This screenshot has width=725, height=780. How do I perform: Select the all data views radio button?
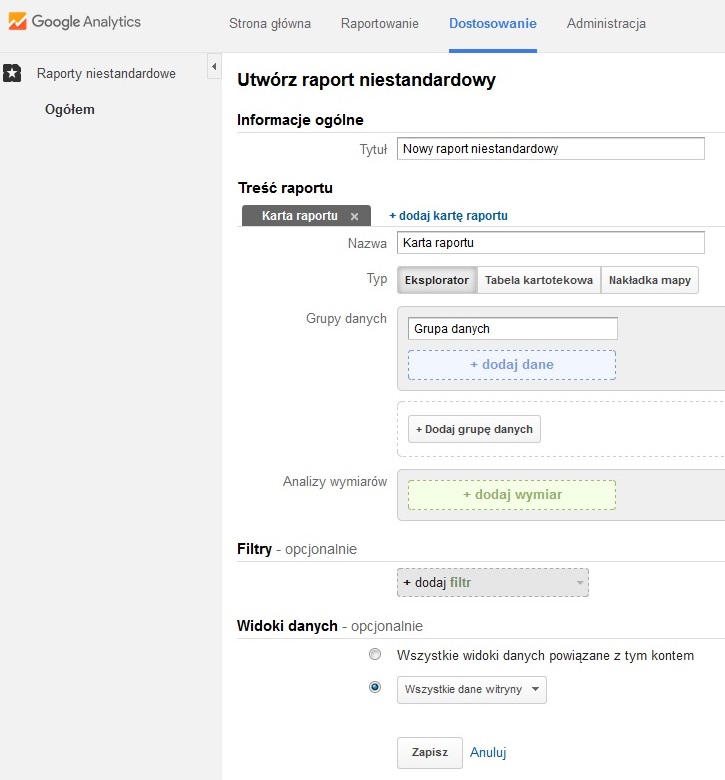(375, 654)
